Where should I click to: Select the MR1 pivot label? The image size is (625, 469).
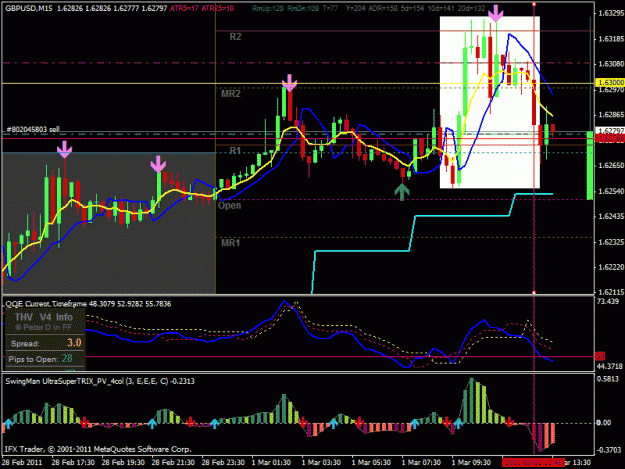pyautogui.click(x=230, y=242)
